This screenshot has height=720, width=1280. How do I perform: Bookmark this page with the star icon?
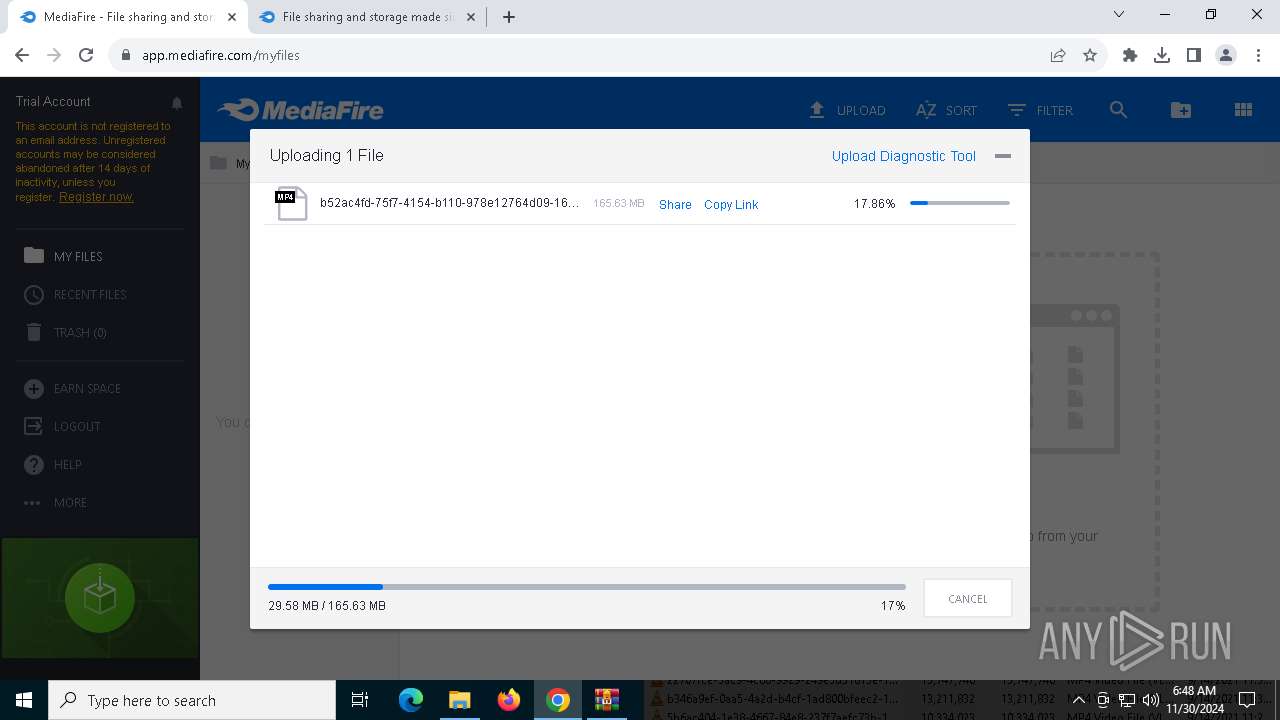point(1090,55)
